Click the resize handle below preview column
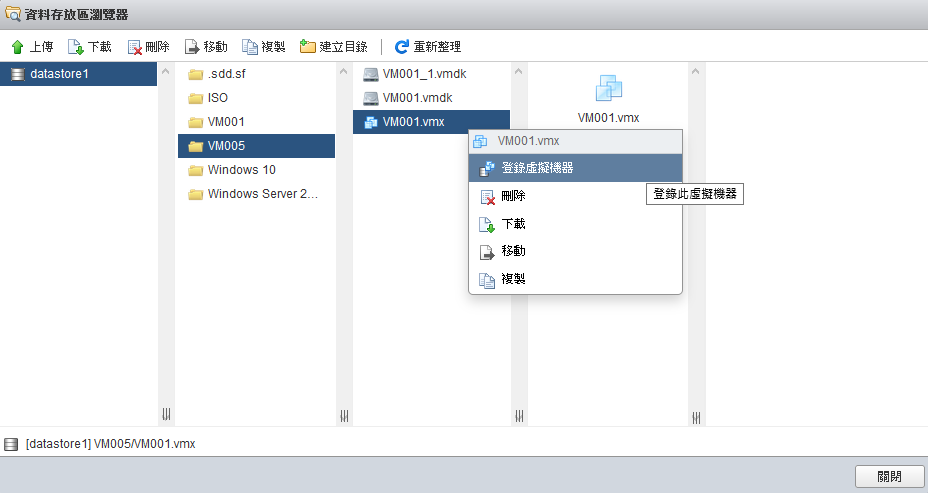 coord(697,418)
